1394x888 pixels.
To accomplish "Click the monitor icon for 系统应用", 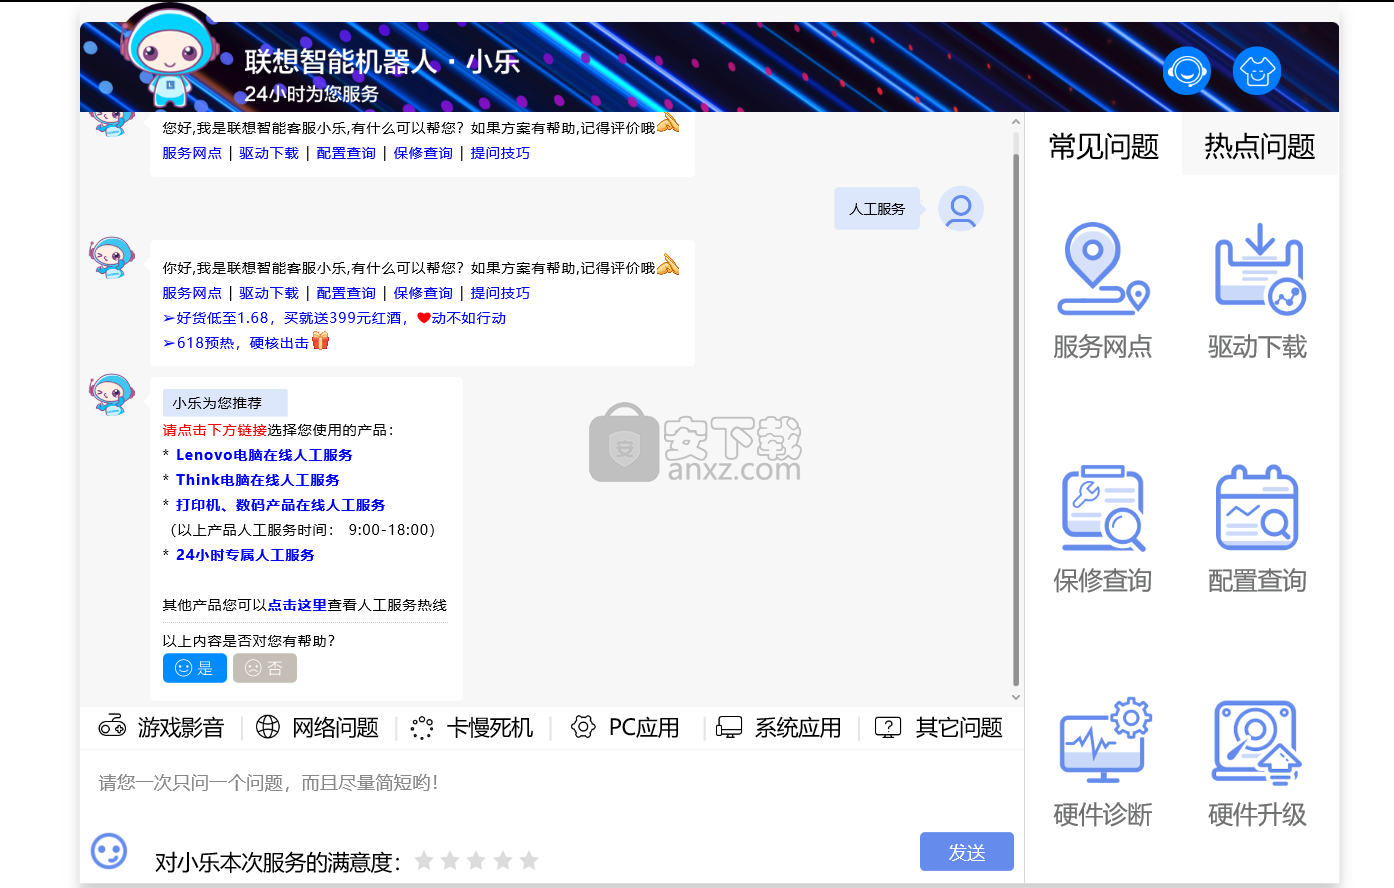I will (x=730, y=727).
